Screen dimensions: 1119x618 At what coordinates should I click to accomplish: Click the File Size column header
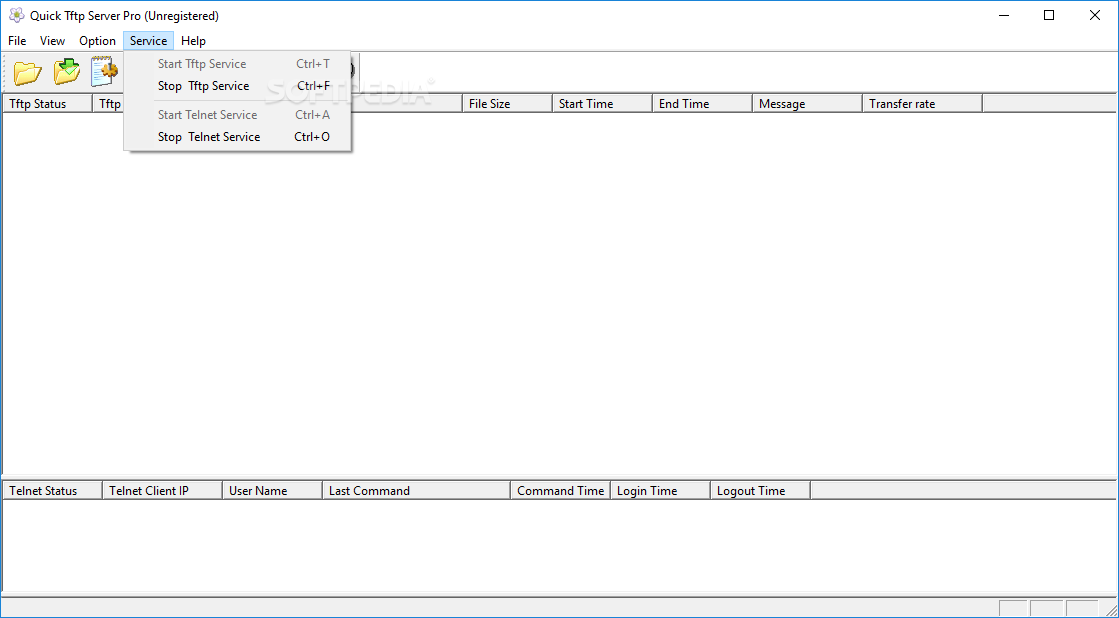(x=507, y=103)
